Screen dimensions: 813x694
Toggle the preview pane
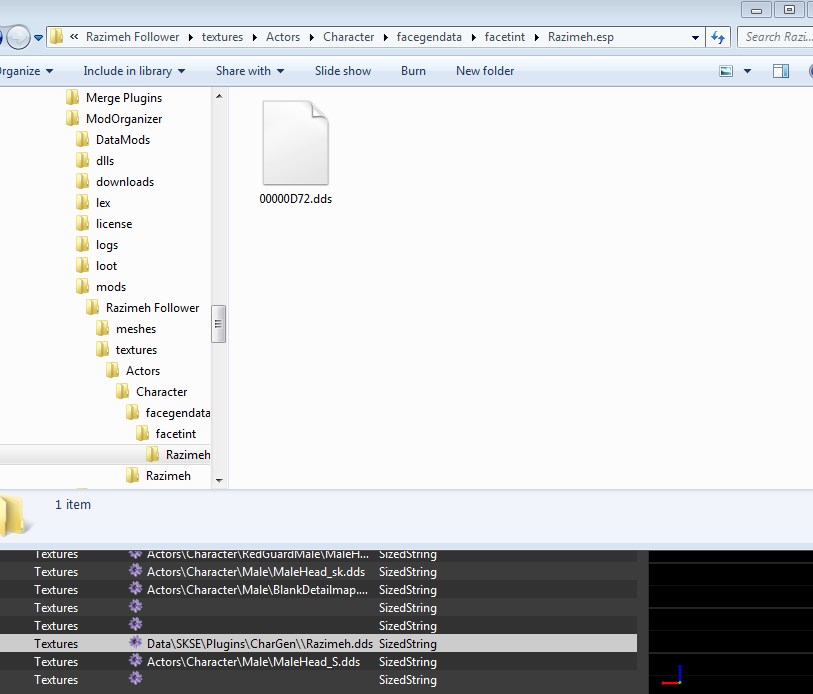click(x=779, y=71)
